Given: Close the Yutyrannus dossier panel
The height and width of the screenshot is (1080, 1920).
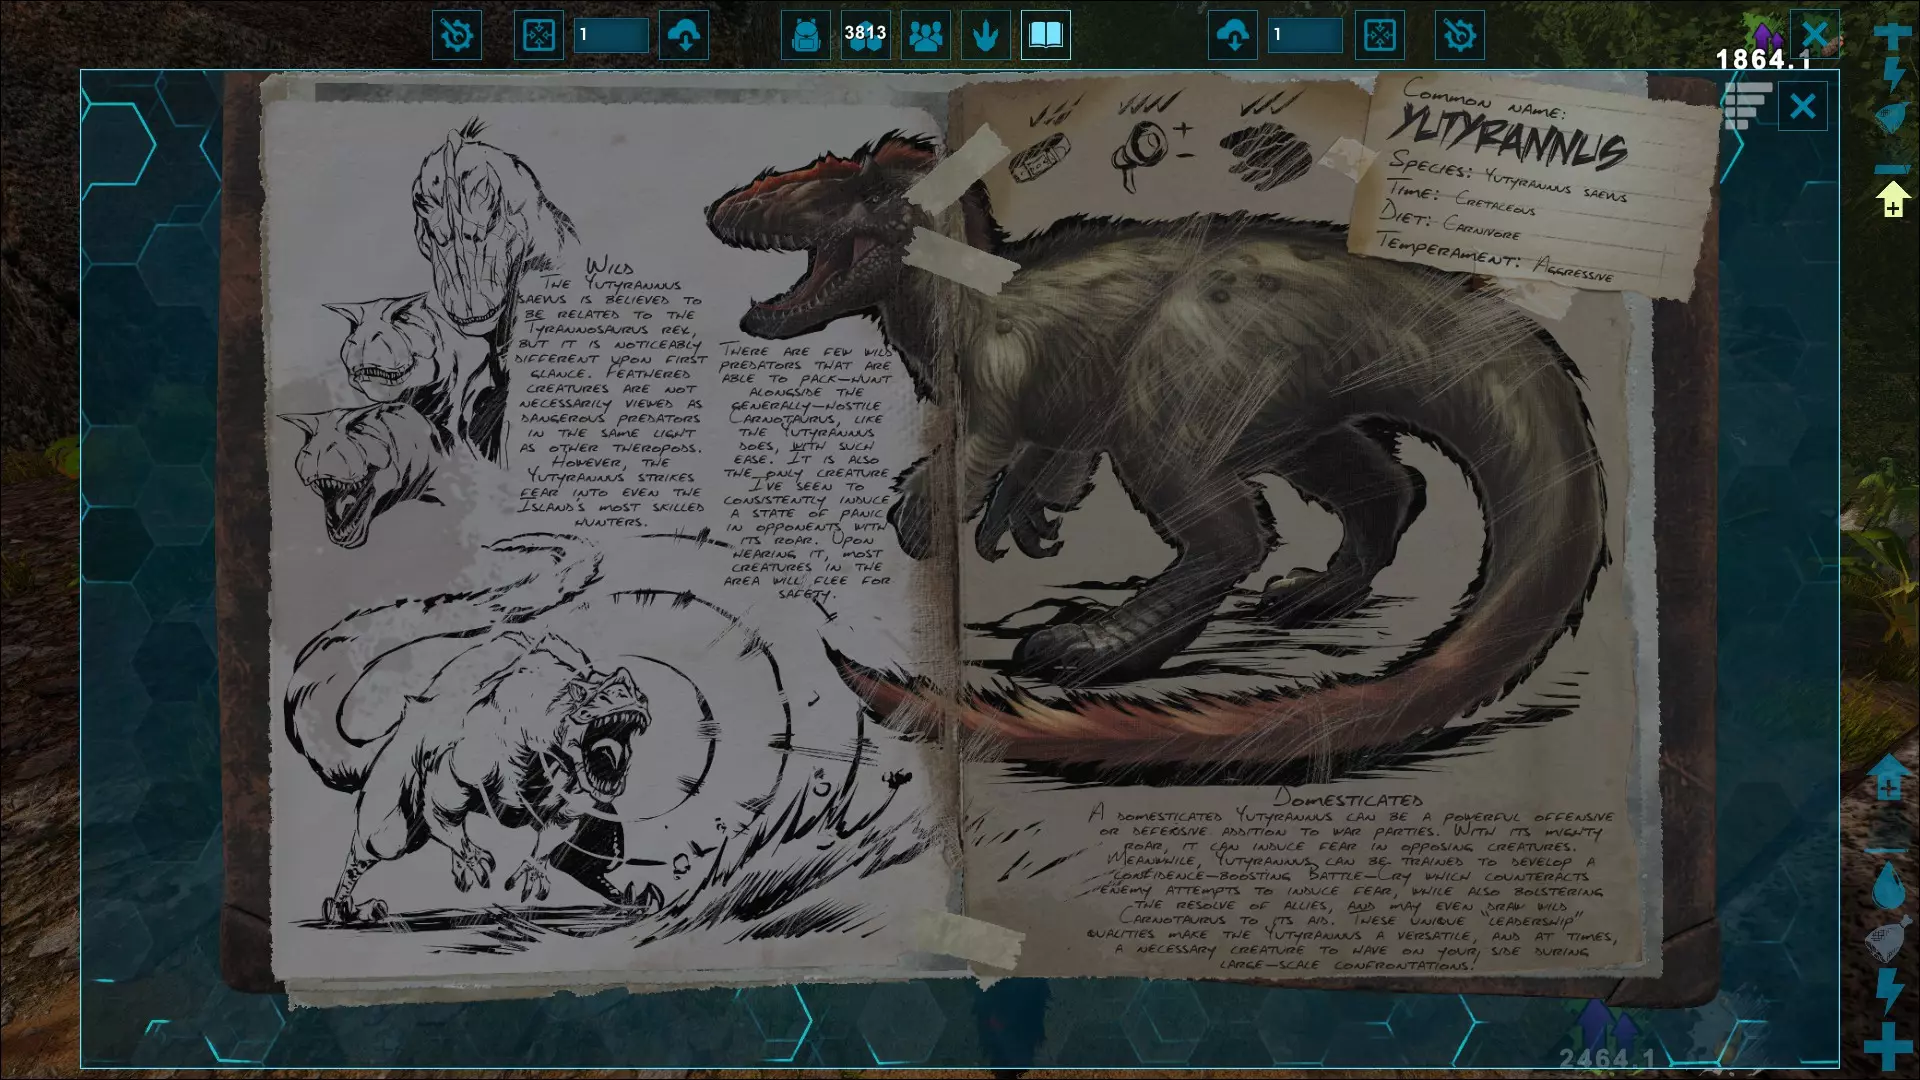Looking at the screenshot, I should coord(1802,106).
